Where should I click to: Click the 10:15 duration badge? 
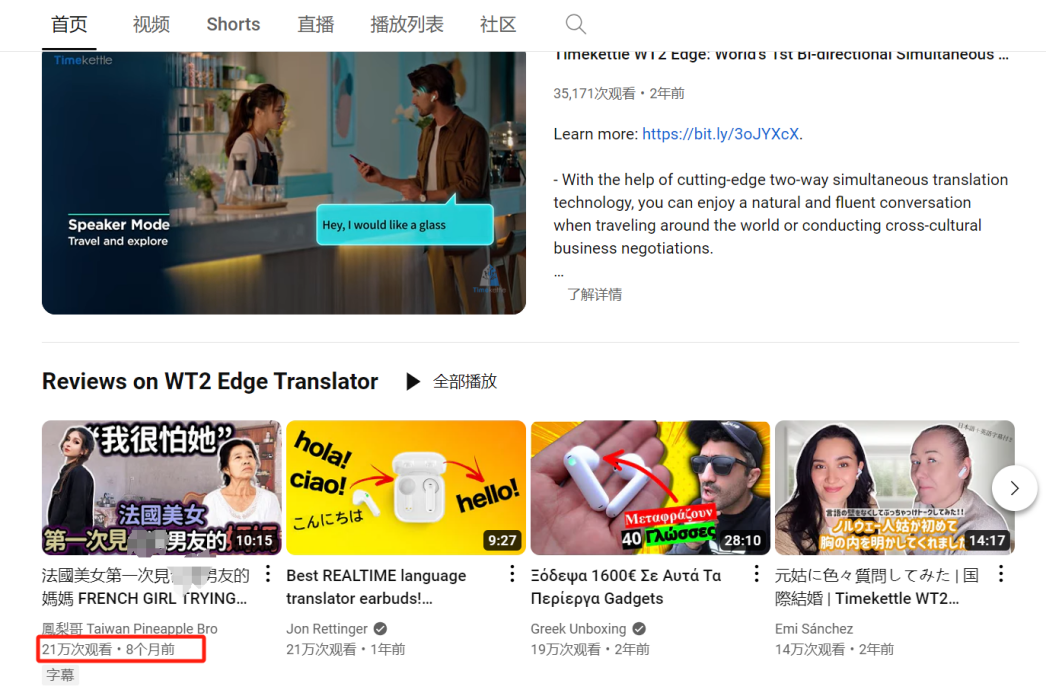254,540
